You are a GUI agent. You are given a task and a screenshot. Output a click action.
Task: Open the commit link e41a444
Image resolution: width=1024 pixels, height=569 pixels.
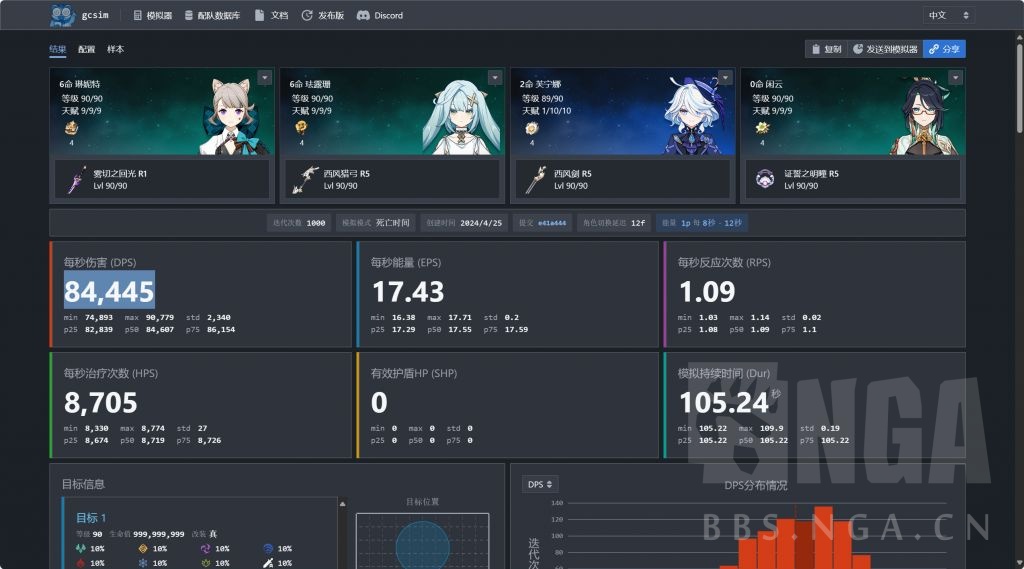point(552,223)
